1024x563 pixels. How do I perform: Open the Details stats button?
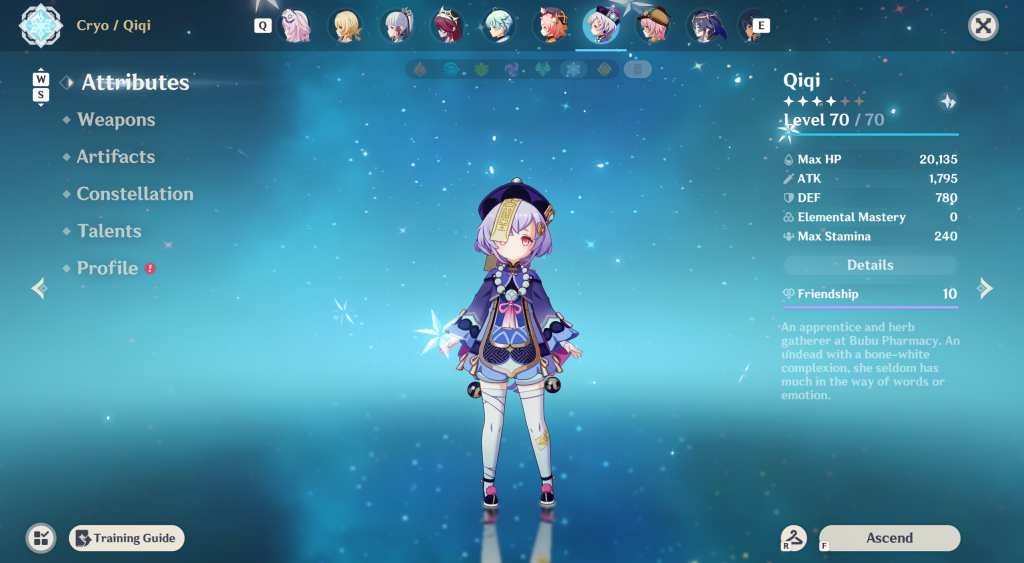(x=870, y=265)
